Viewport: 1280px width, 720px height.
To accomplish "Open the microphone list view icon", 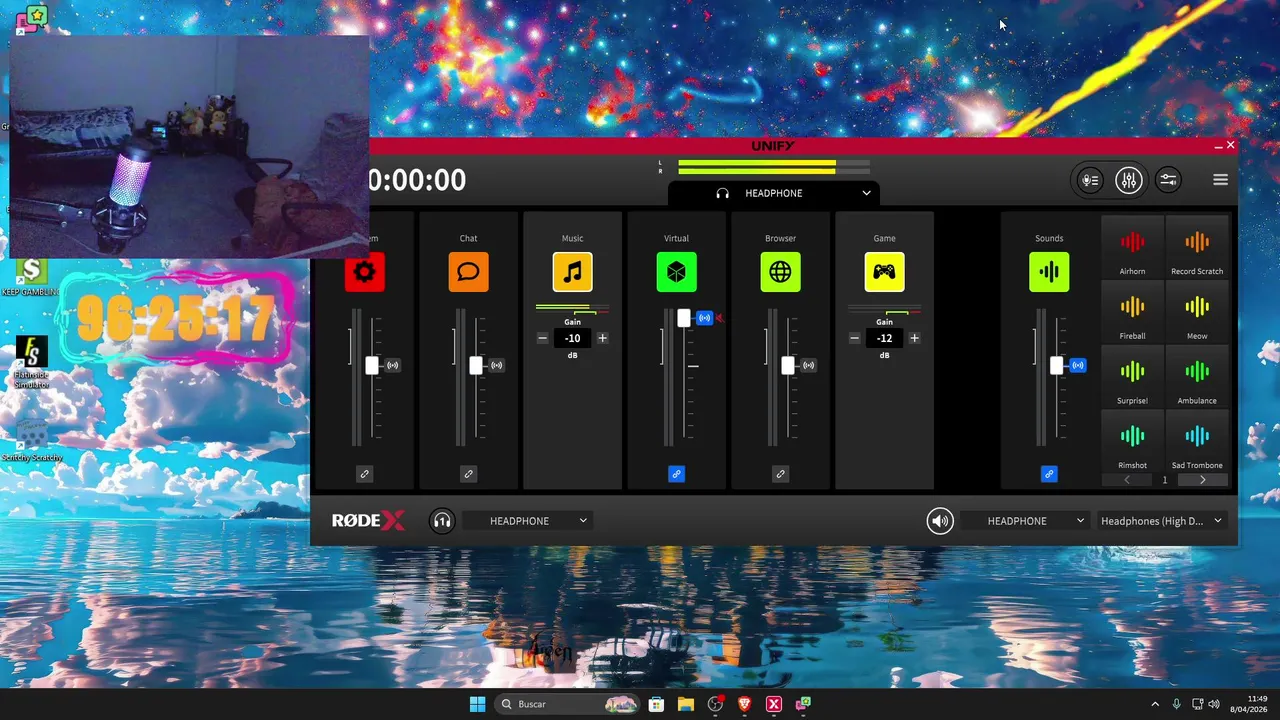I will coord(1090,180).
